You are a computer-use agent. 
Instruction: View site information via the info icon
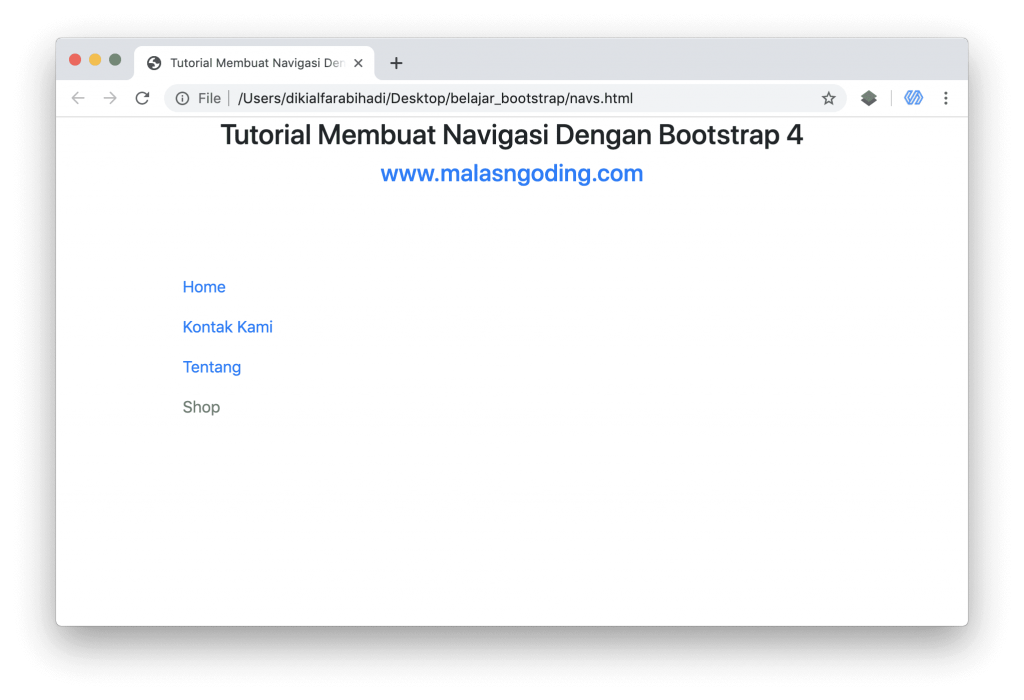point(182,98)
